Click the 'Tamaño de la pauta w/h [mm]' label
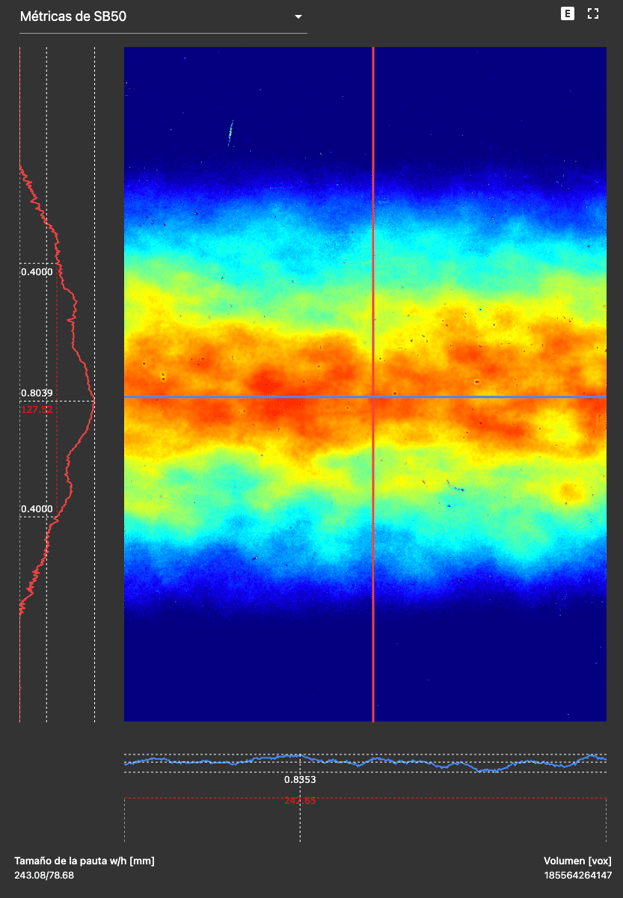 click(x=84, y=860)
